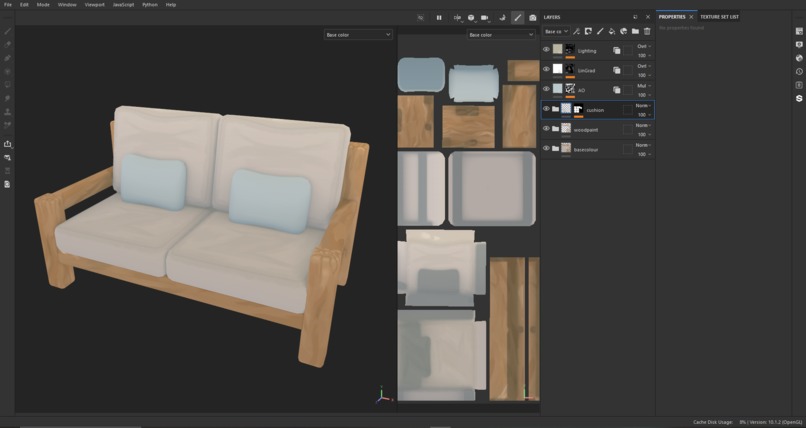806x428 pixels.
Task: Change the AO layer Mul blend mode
Action: (643, 86)
